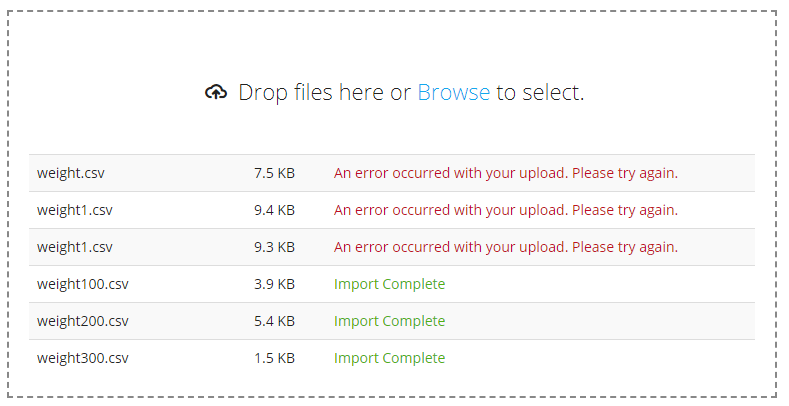Click the upload error message for weight.csv

click(505, 173)
